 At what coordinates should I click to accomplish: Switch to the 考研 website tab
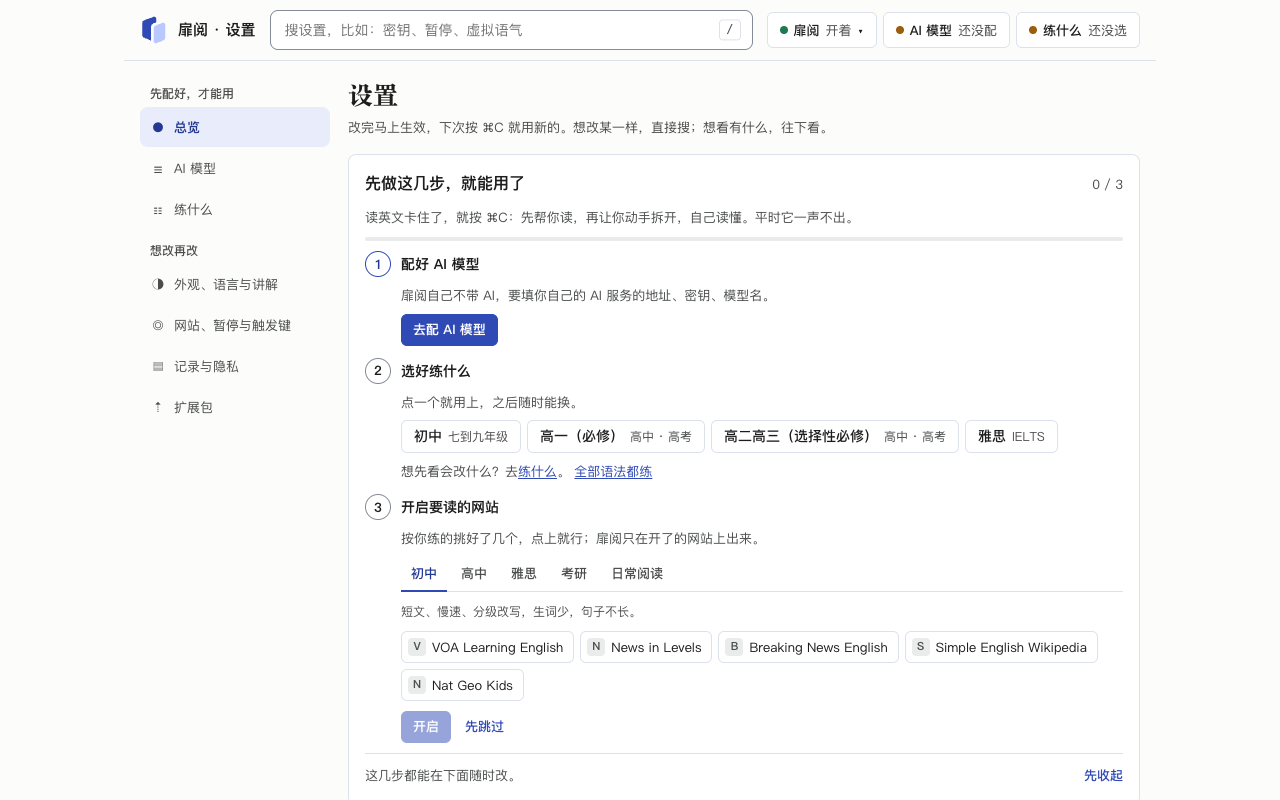[x=574, y=574]
